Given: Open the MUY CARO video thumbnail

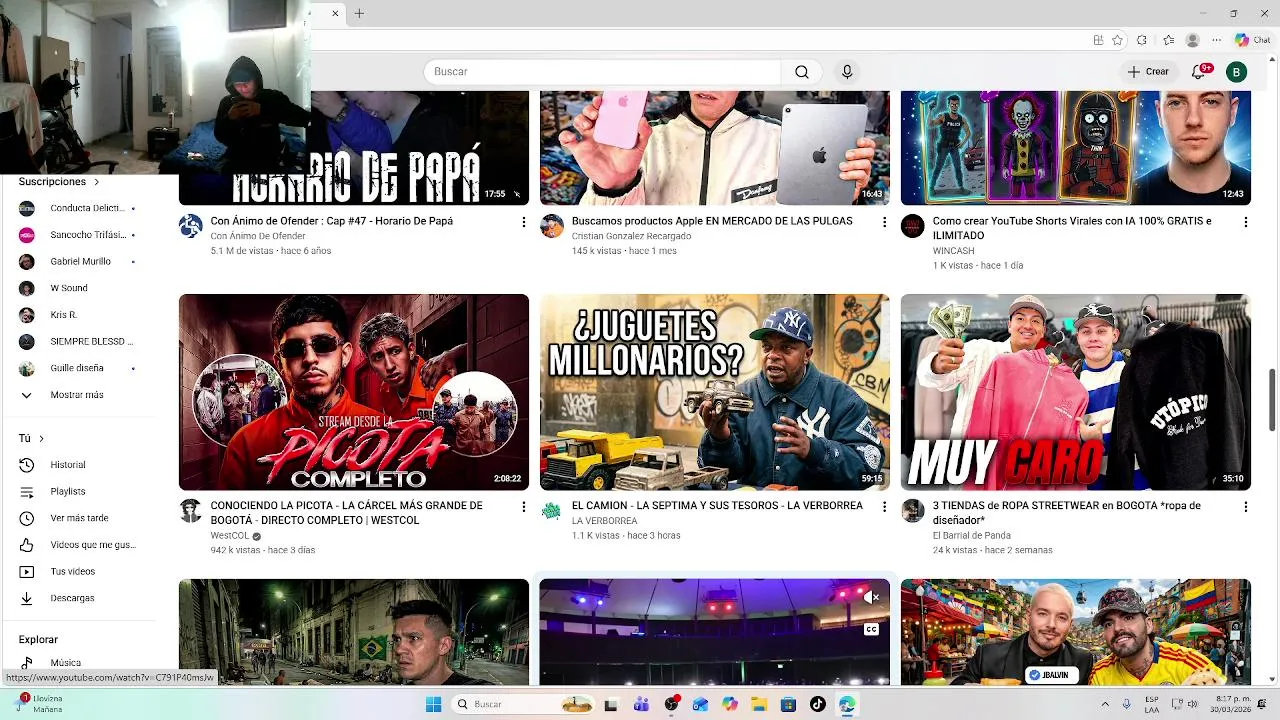Looking at the screenshot, I should tap(1075, 392).
